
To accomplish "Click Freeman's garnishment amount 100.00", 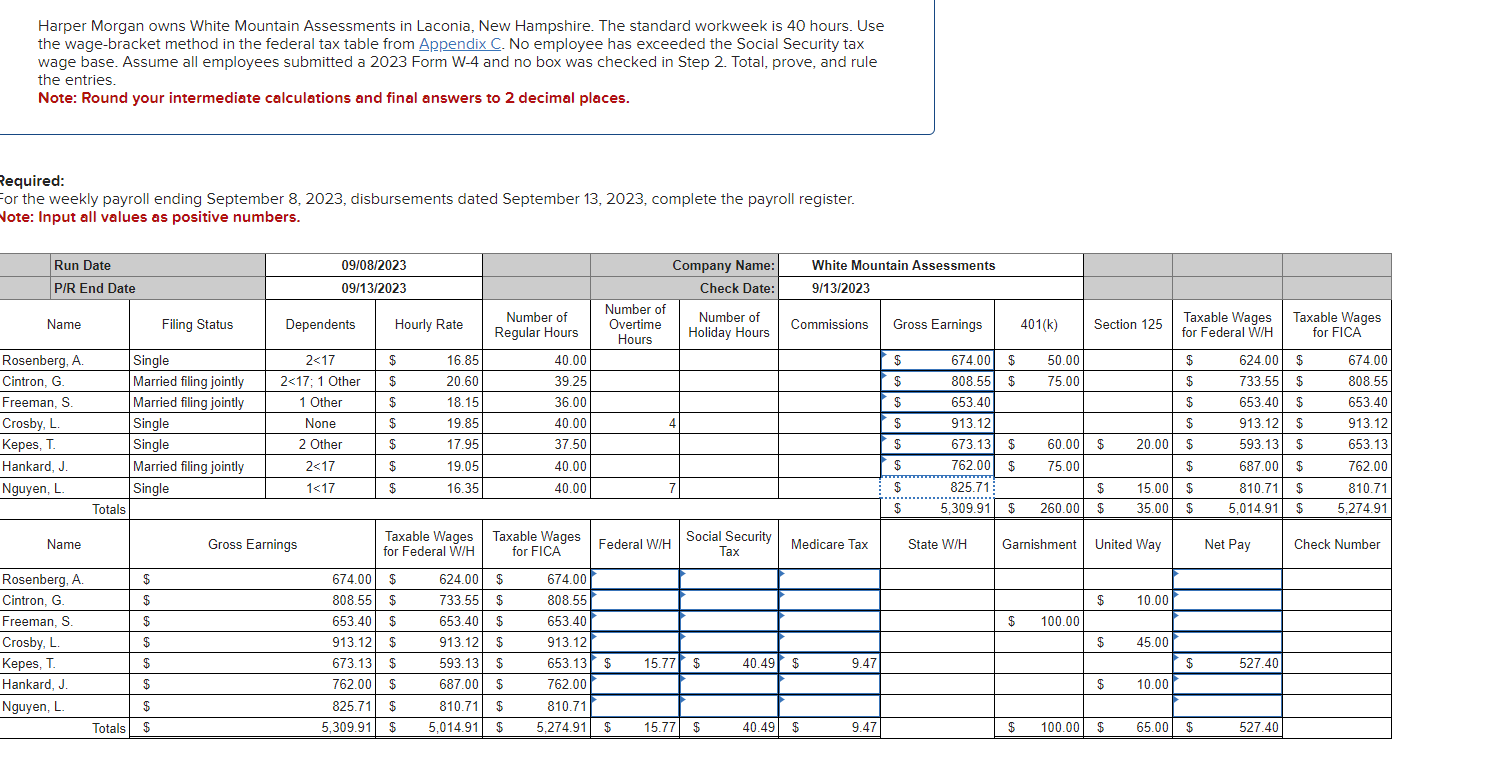I will 1038,621.
